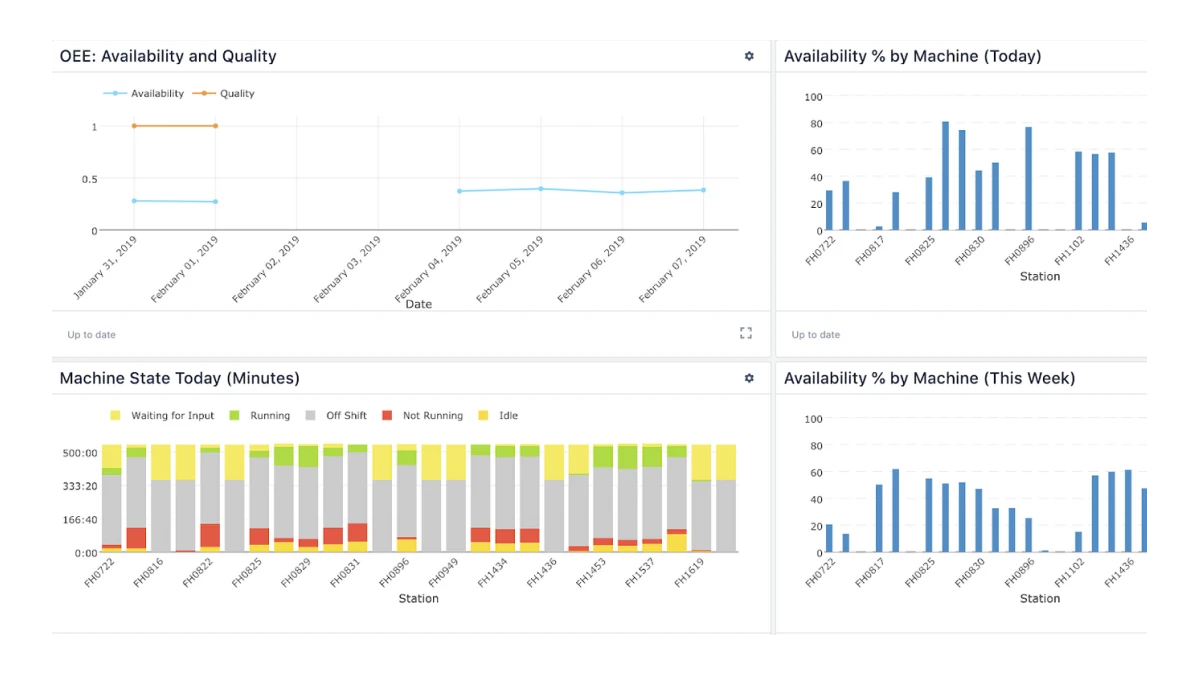
Task: Click the "Machine State Today (Minutes)" heading
Action: pos(180,379)
